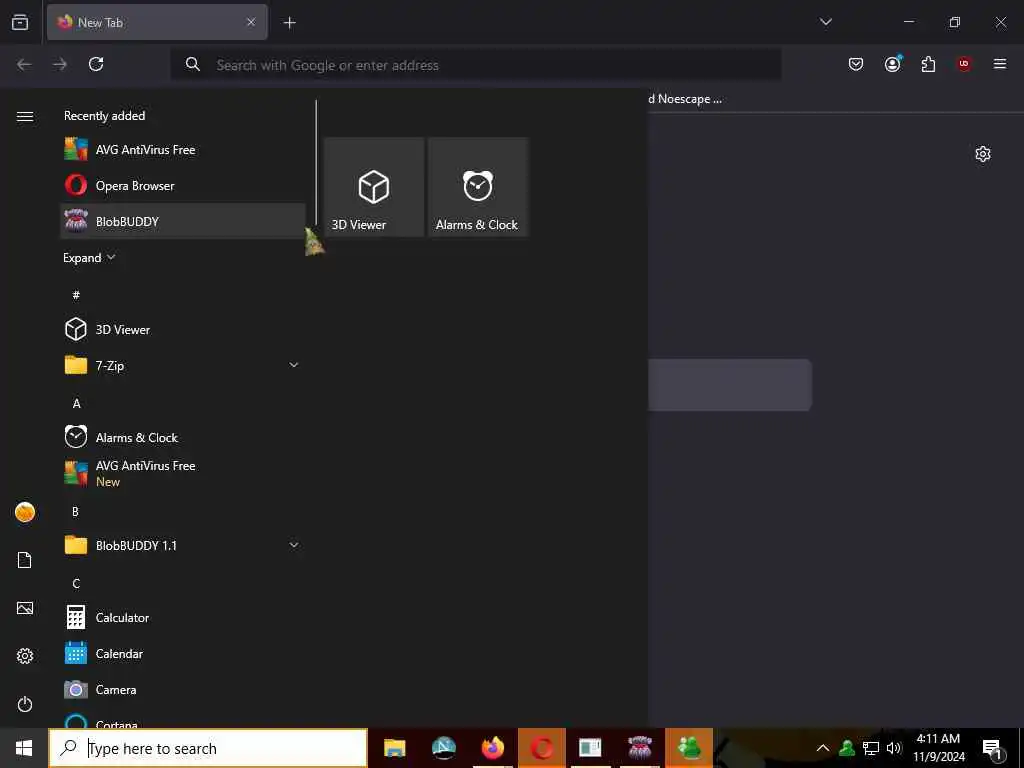The width and height of the screenshot is (1024, 768).
Task: Close the New Tab tab
Action: (x=251, y=22)
